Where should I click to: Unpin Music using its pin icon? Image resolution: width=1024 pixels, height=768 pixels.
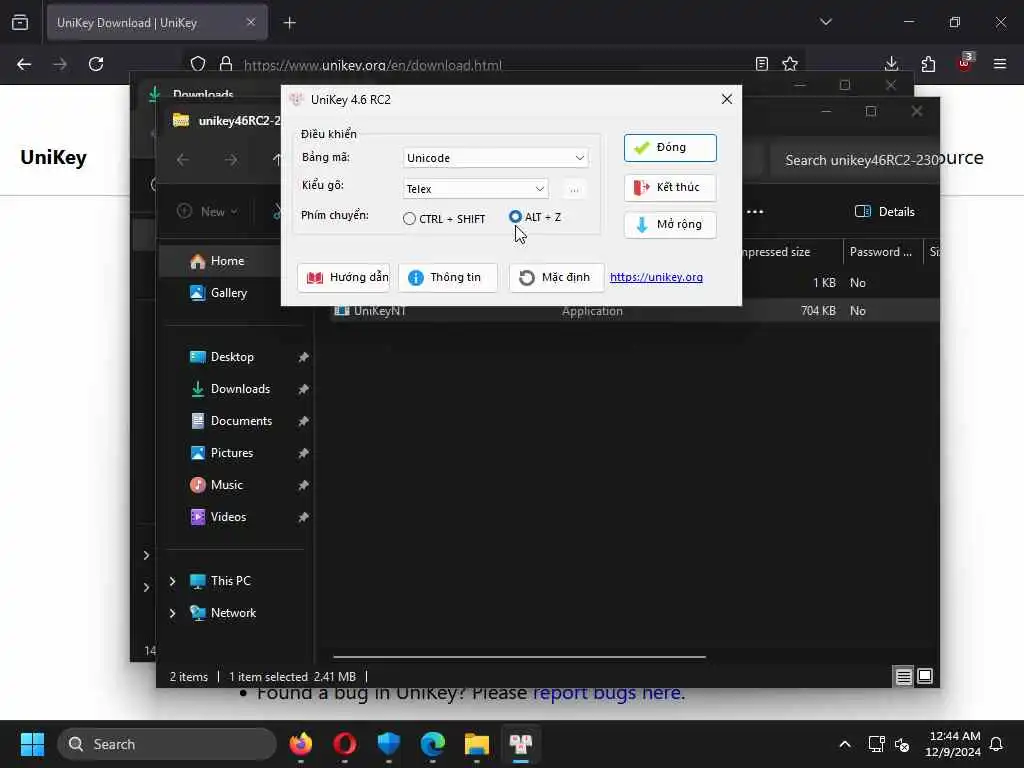point(303,485)
